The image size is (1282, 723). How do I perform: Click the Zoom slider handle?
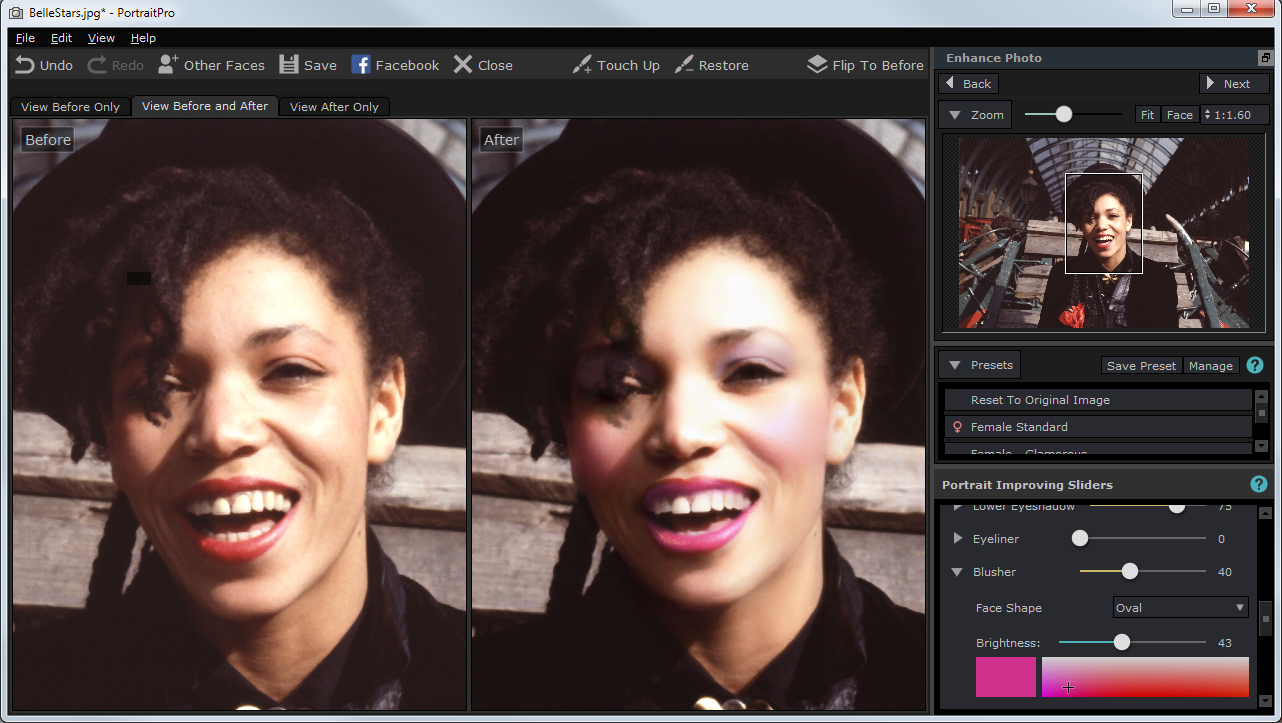pyautogui.click(x=1064, y=114)
